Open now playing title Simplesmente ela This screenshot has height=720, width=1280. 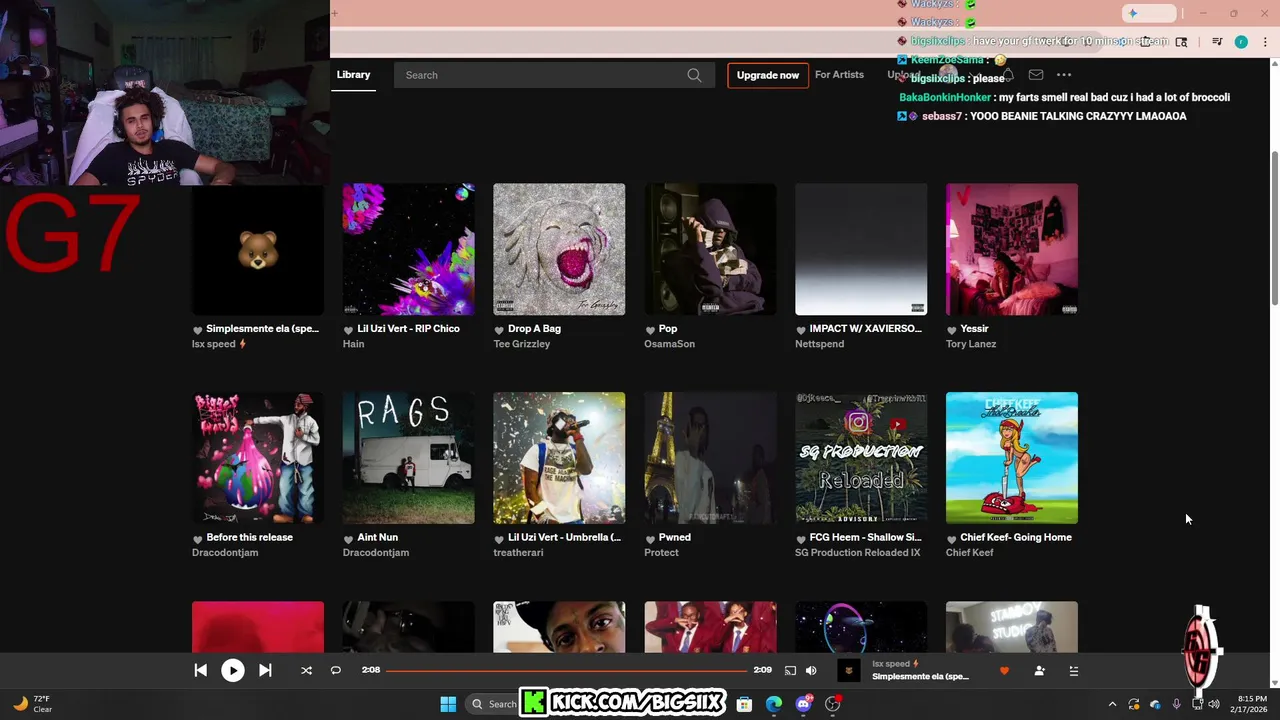[920, 677]
